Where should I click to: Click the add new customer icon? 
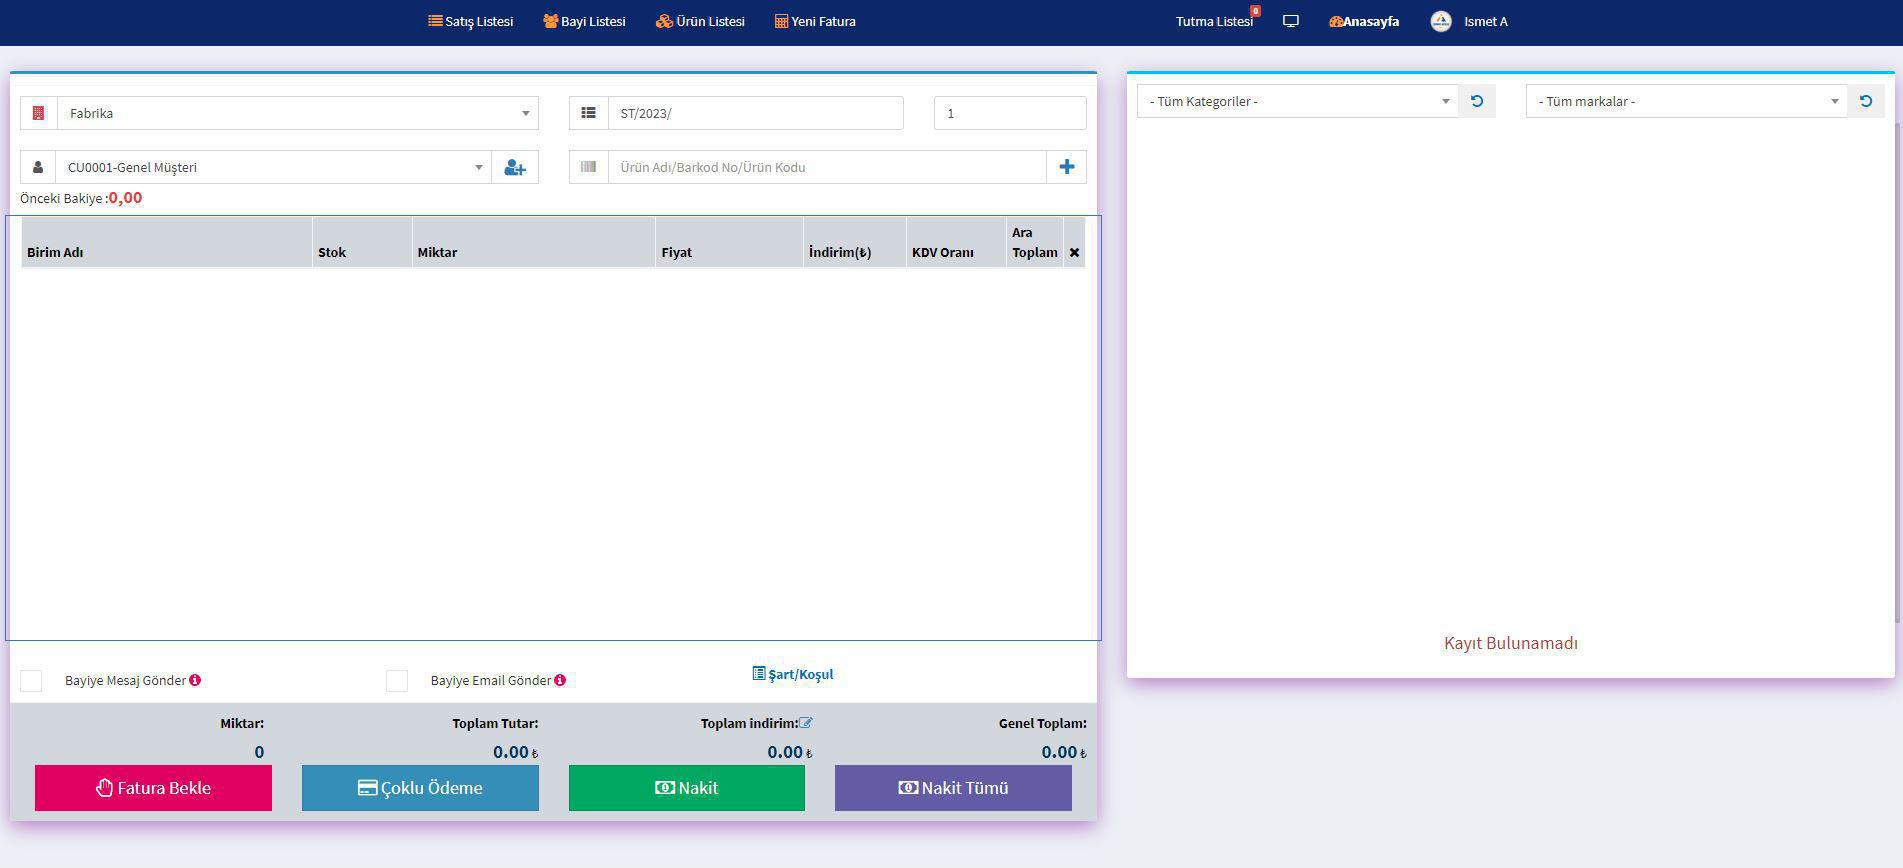click(514, 168)
